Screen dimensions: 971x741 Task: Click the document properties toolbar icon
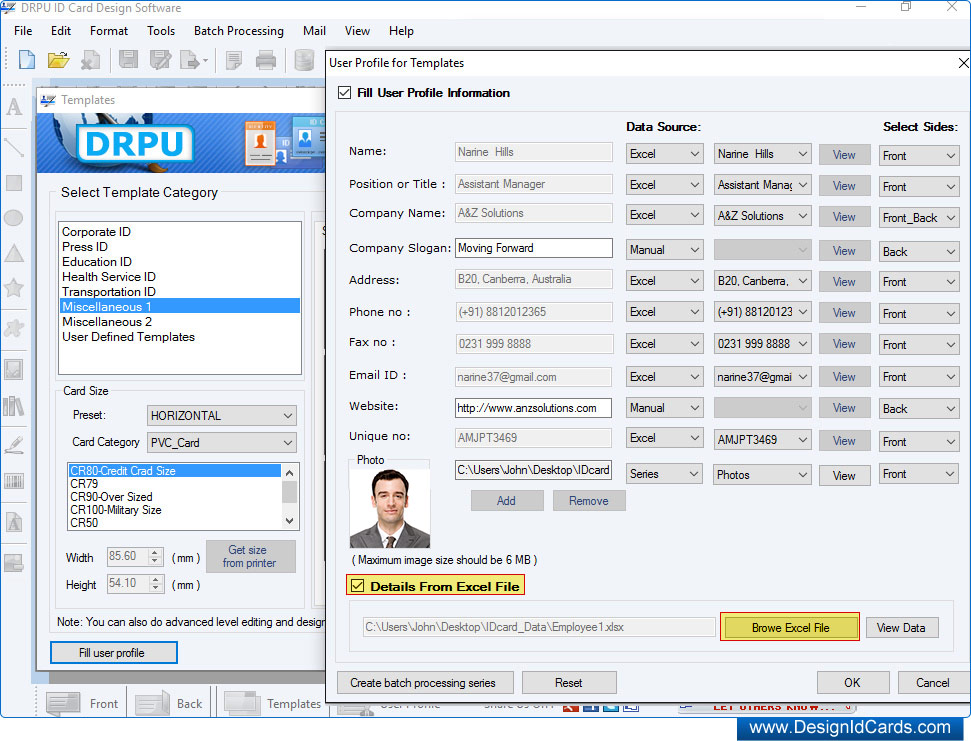pyautogui.click(x=234, y=60)
